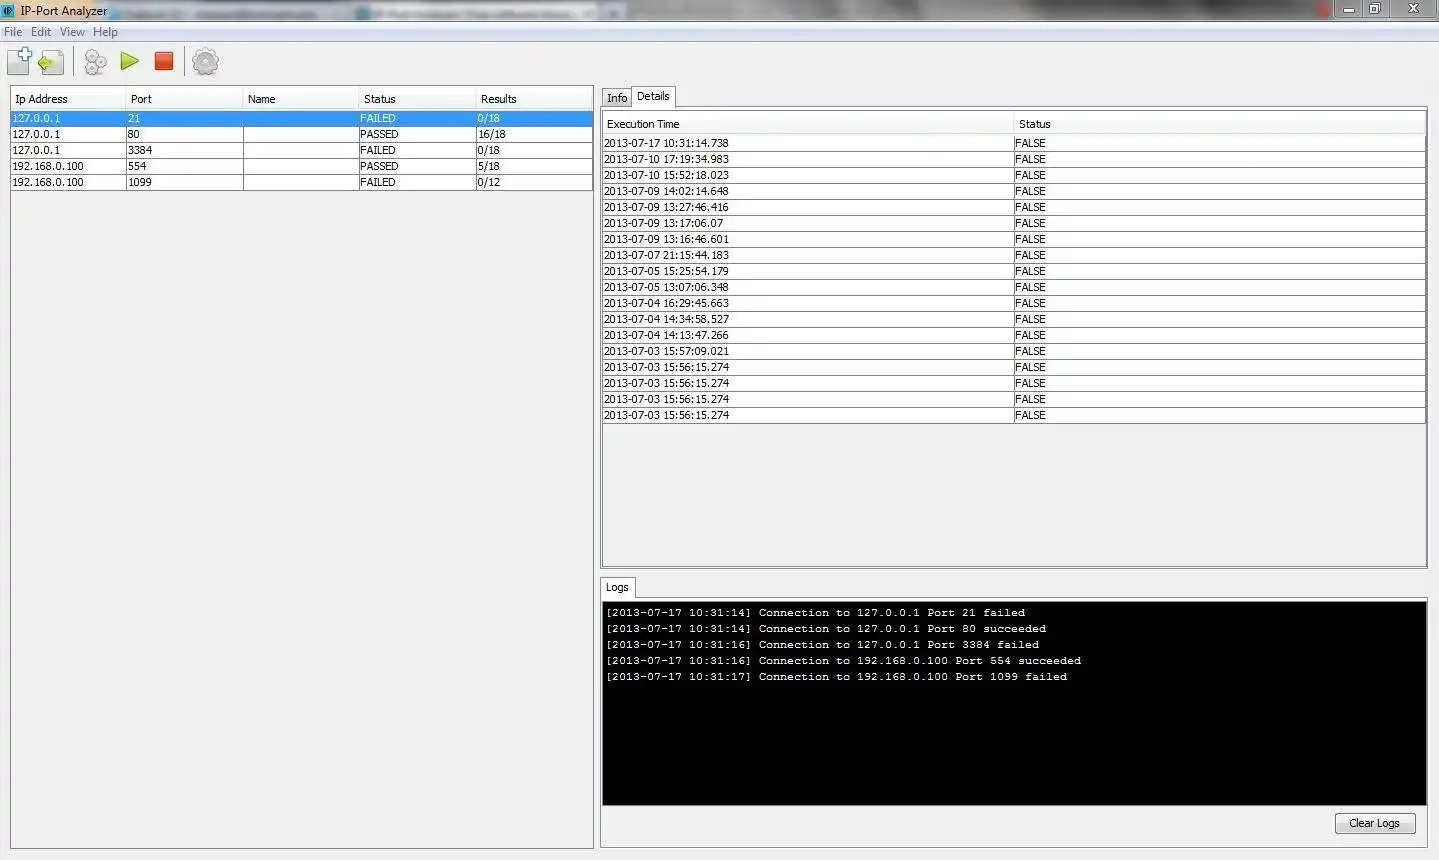Open the View menu
The height and width of the screenshot is (860, 1439).
[72, 32]
